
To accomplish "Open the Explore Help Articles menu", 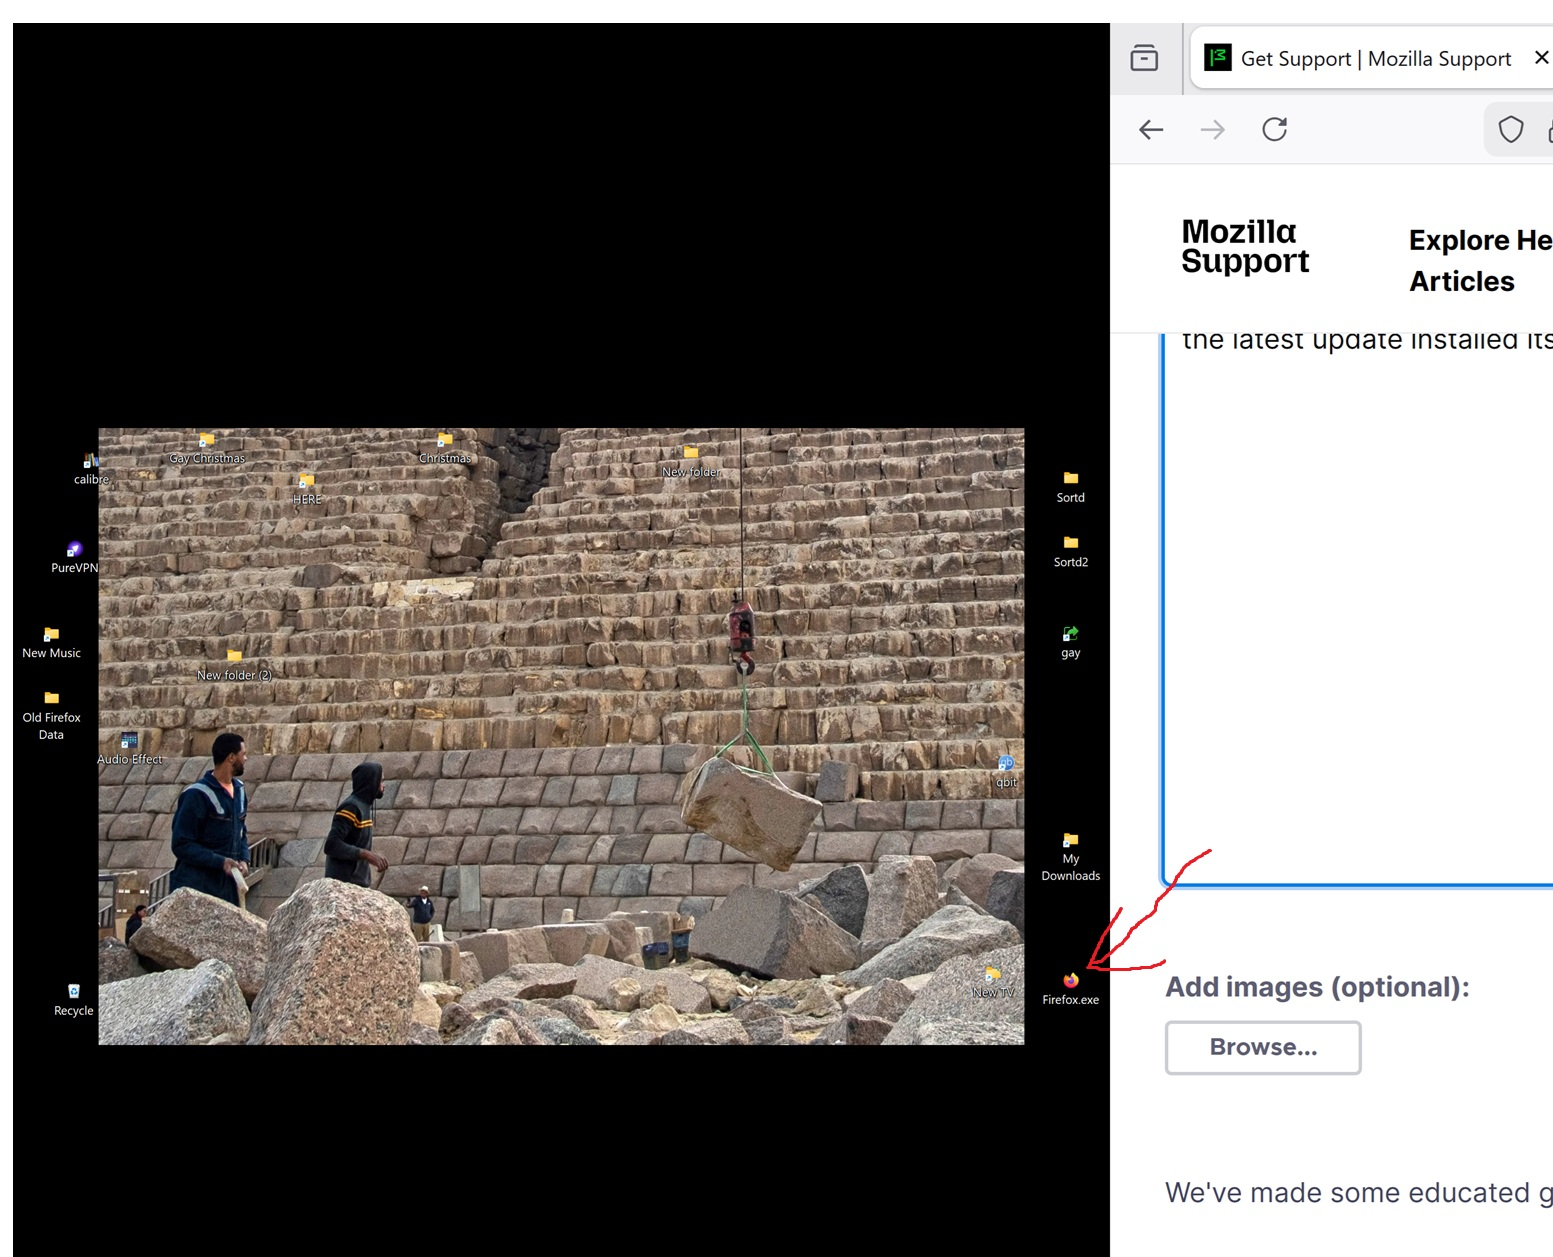I will (1480, 260).
